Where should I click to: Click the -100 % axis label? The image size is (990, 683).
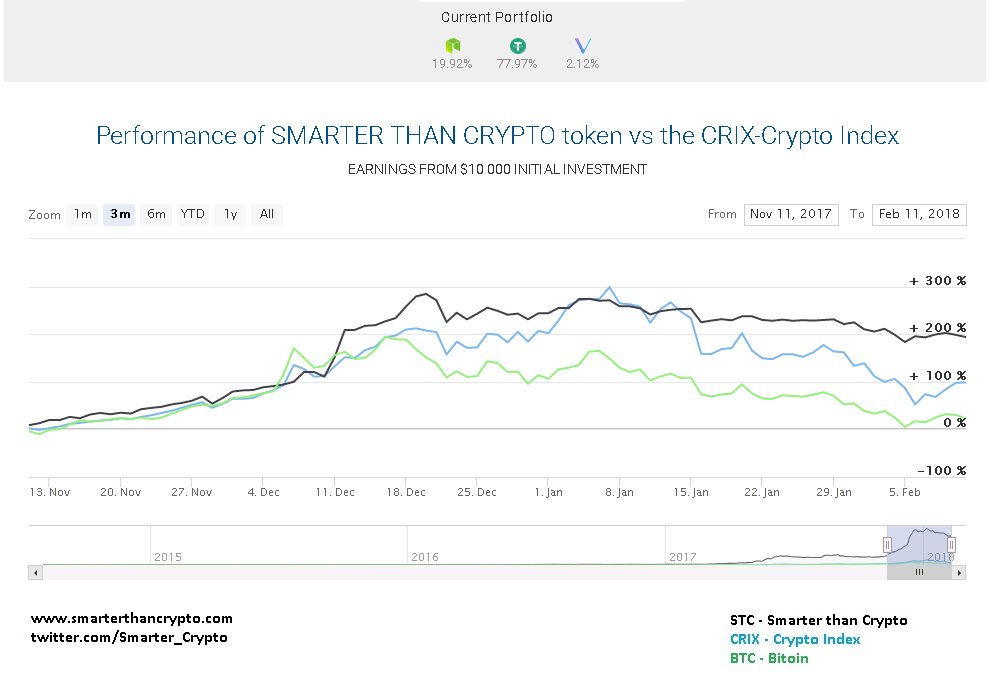tap(941, 470)
